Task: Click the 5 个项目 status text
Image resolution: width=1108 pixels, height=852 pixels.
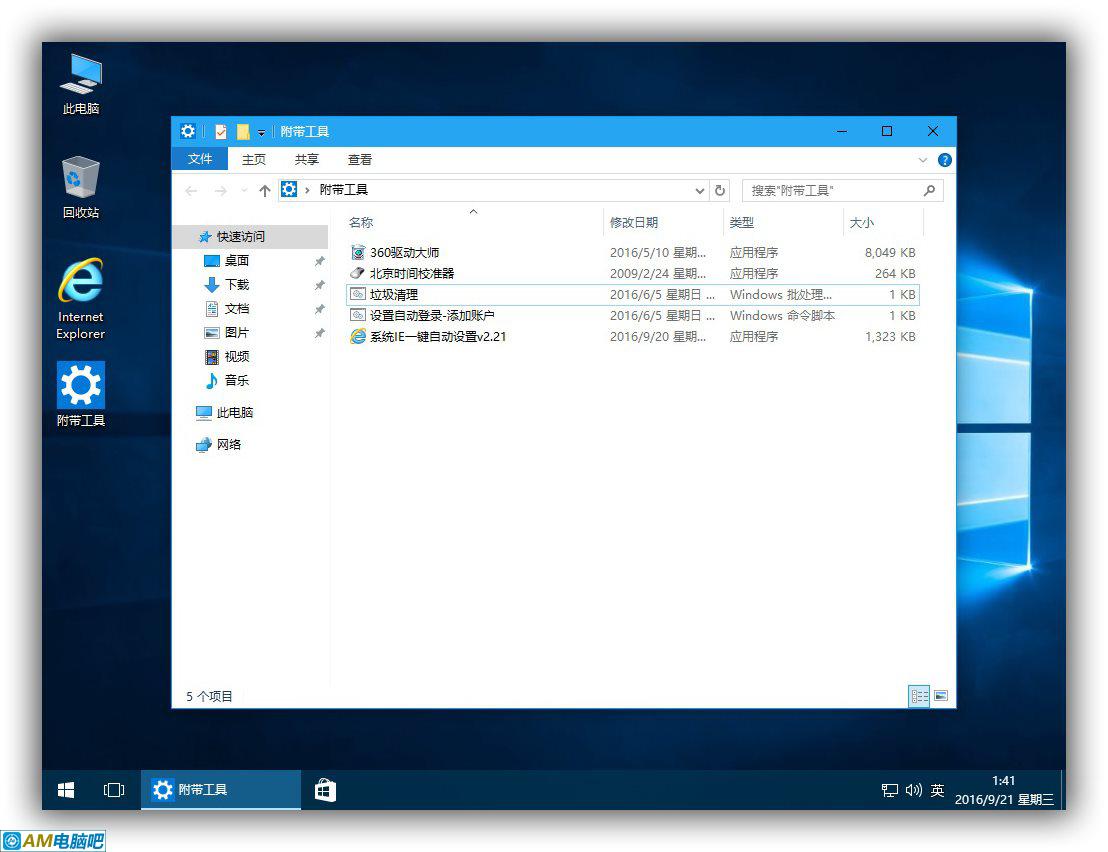Action: (x=209, y=697)
